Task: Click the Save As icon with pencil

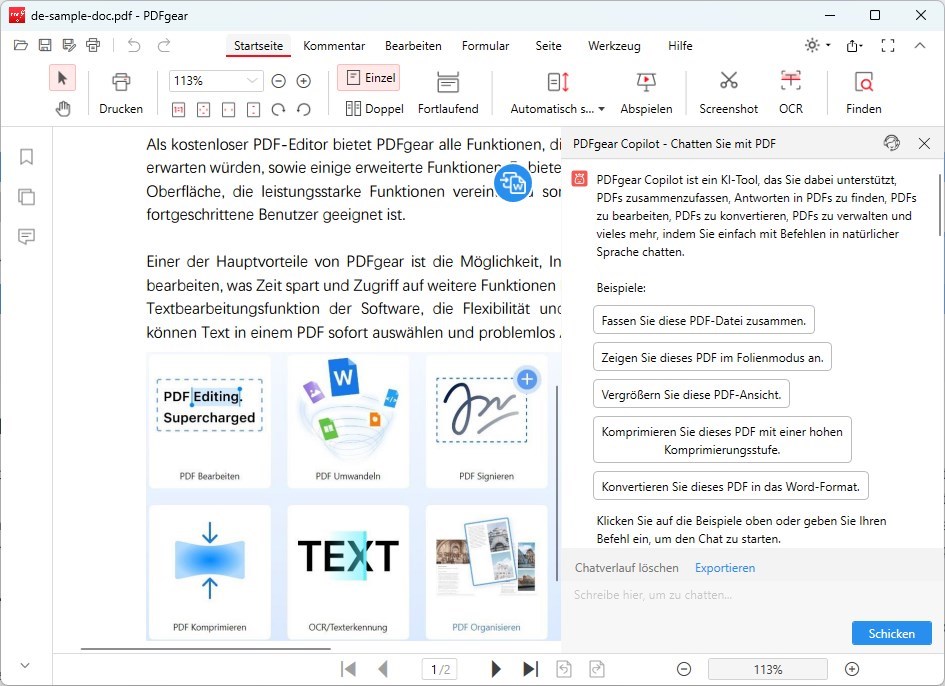Action: click(69, 45)
